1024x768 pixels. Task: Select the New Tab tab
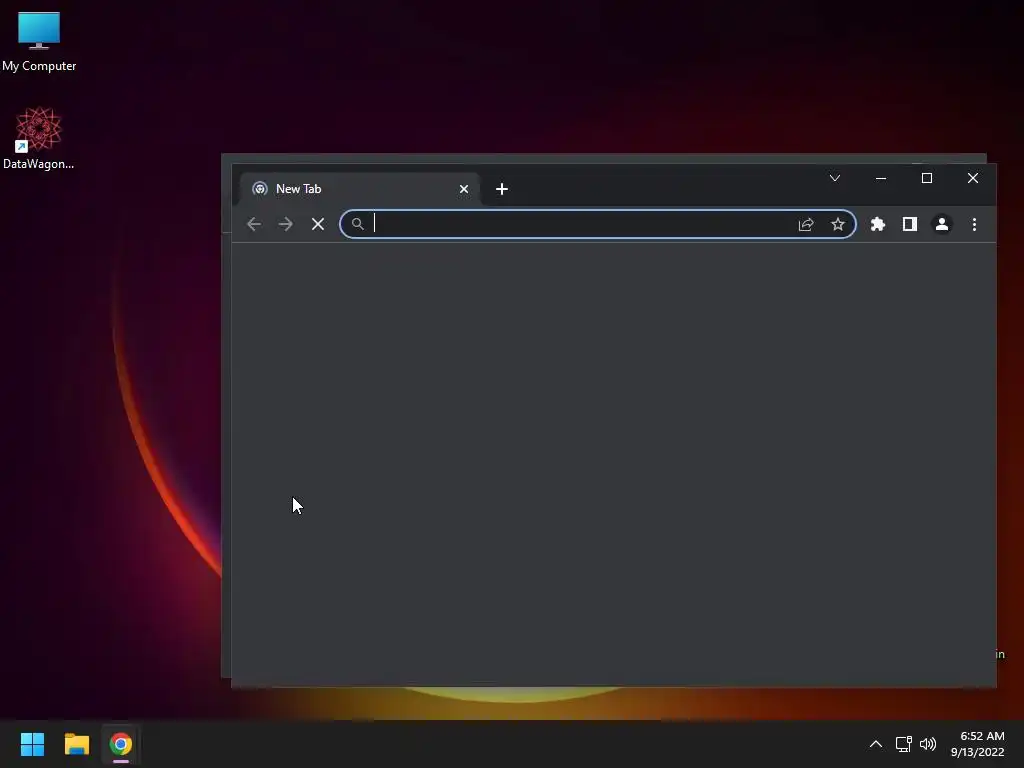tap(360, 189)
